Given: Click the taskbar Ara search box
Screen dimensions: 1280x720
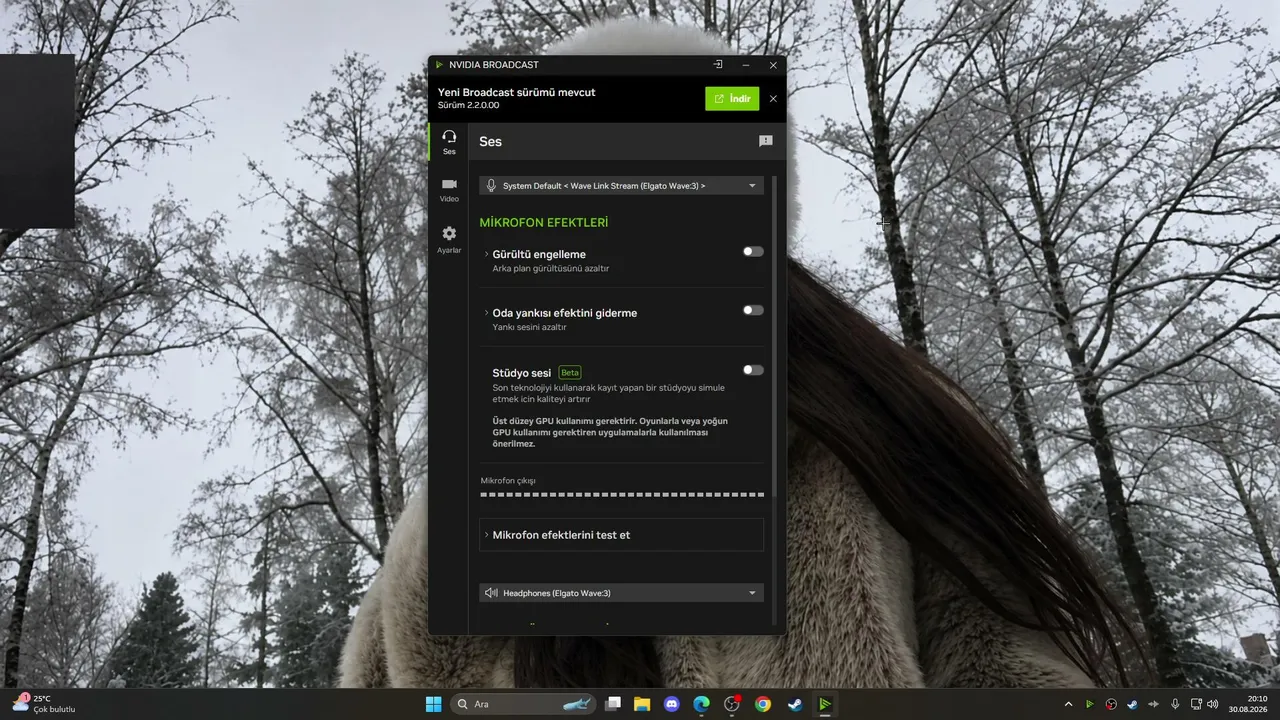Looking at the screenshot, I should pyautogui.click(x=523, y=704).
